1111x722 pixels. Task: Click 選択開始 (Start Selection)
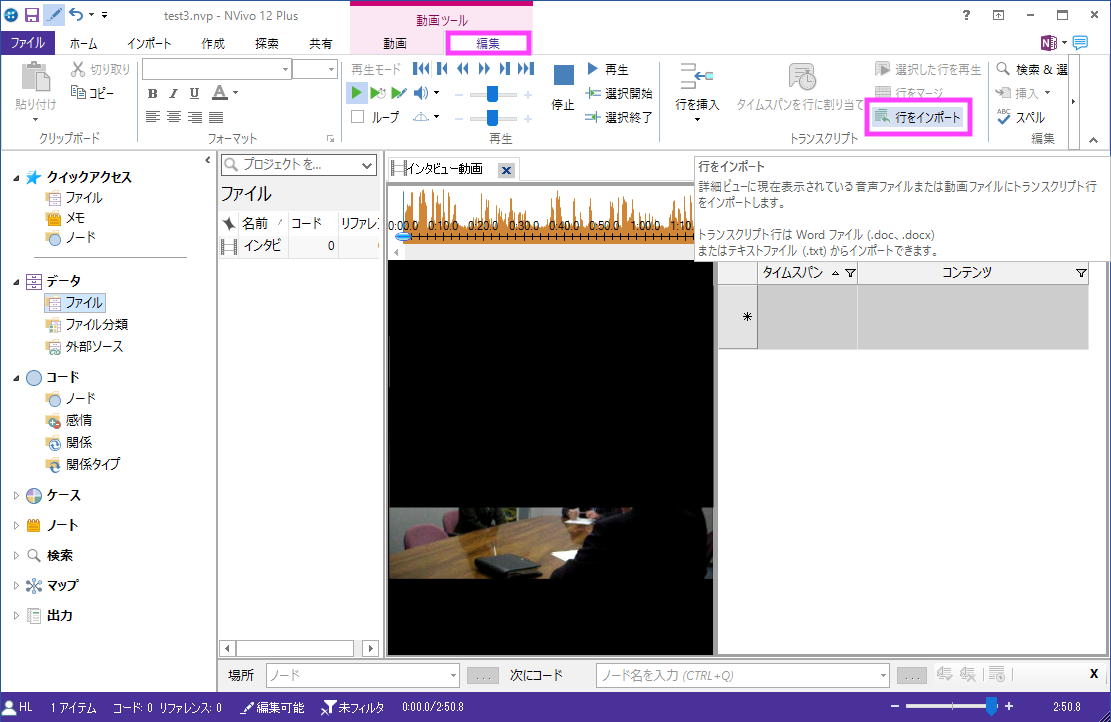pos(619,94)
